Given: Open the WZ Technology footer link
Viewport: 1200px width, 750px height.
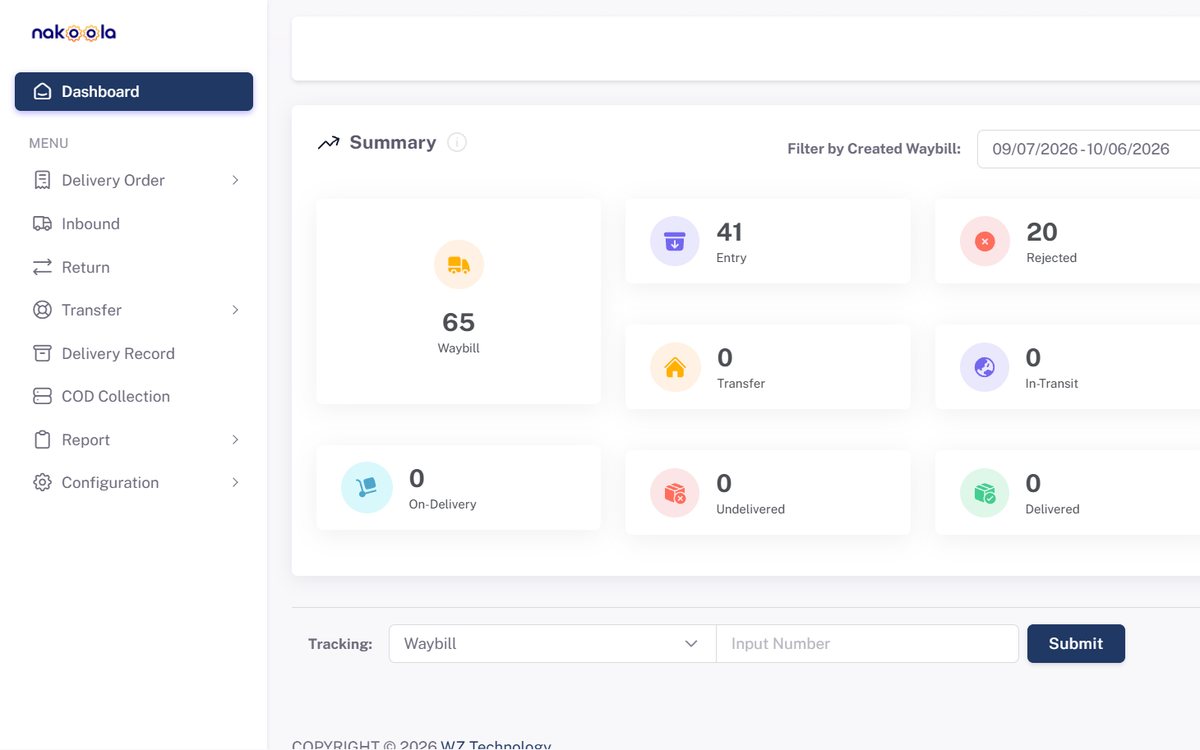Looking at the screenshot, I should point(496,745).
